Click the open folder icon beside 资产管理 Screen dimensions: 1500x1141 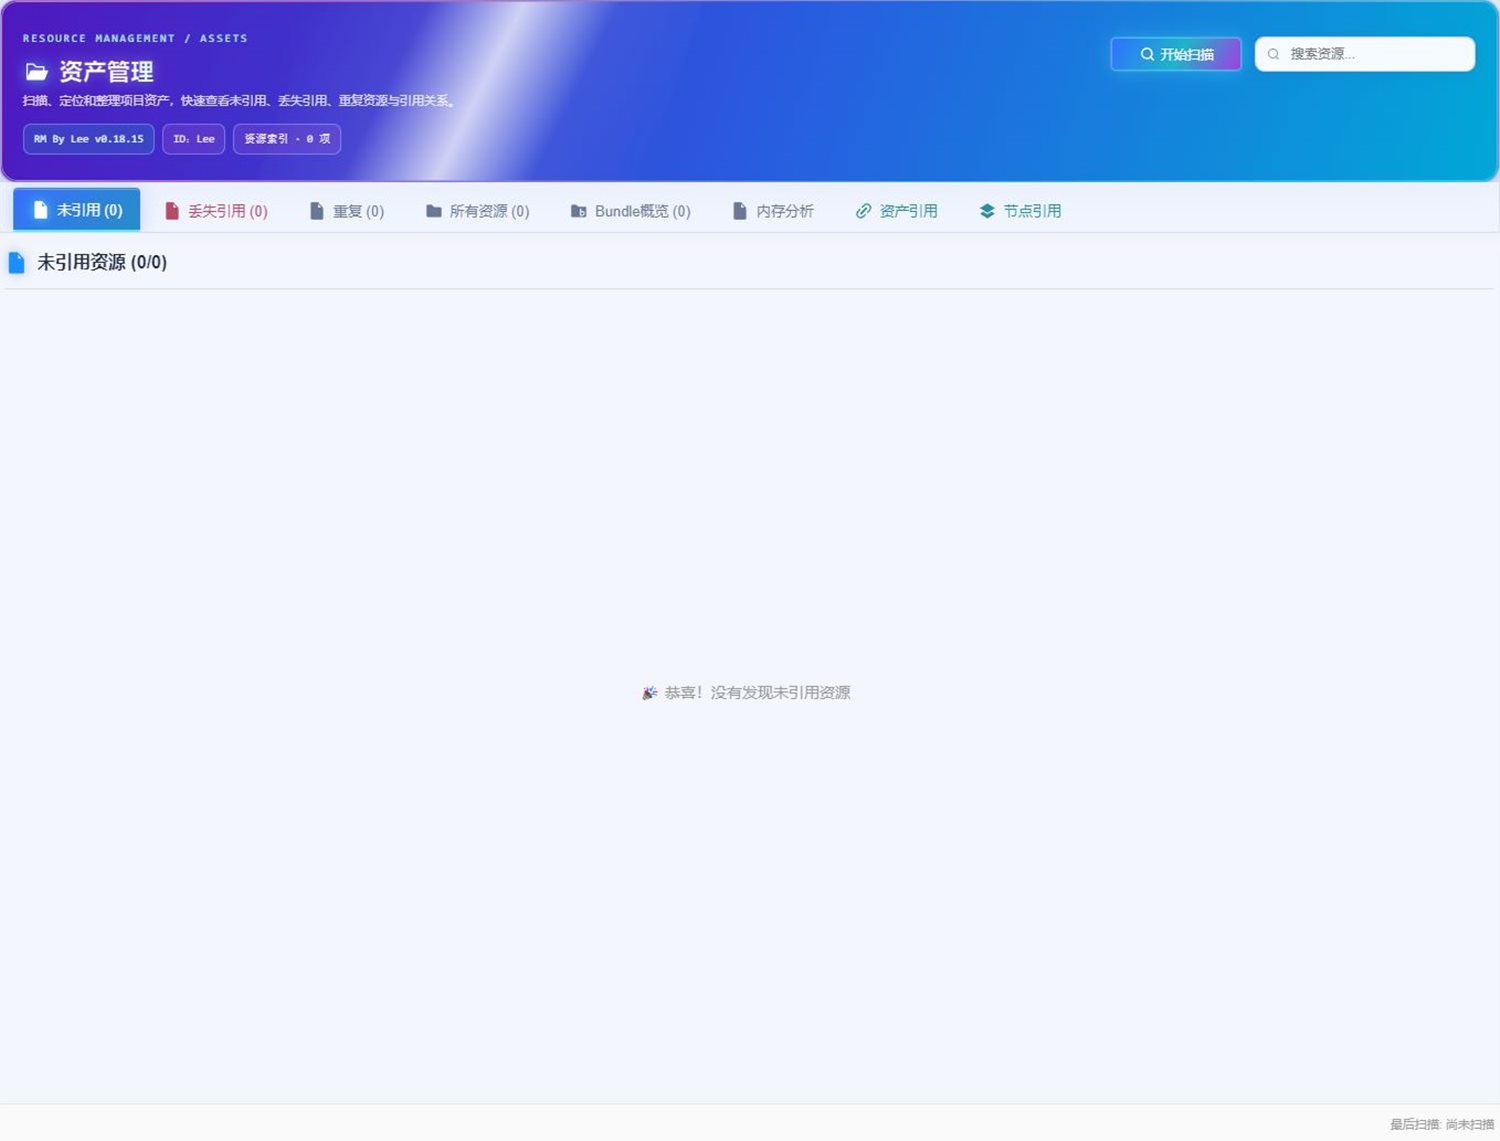pyautogui.click(x=37, y=72)
